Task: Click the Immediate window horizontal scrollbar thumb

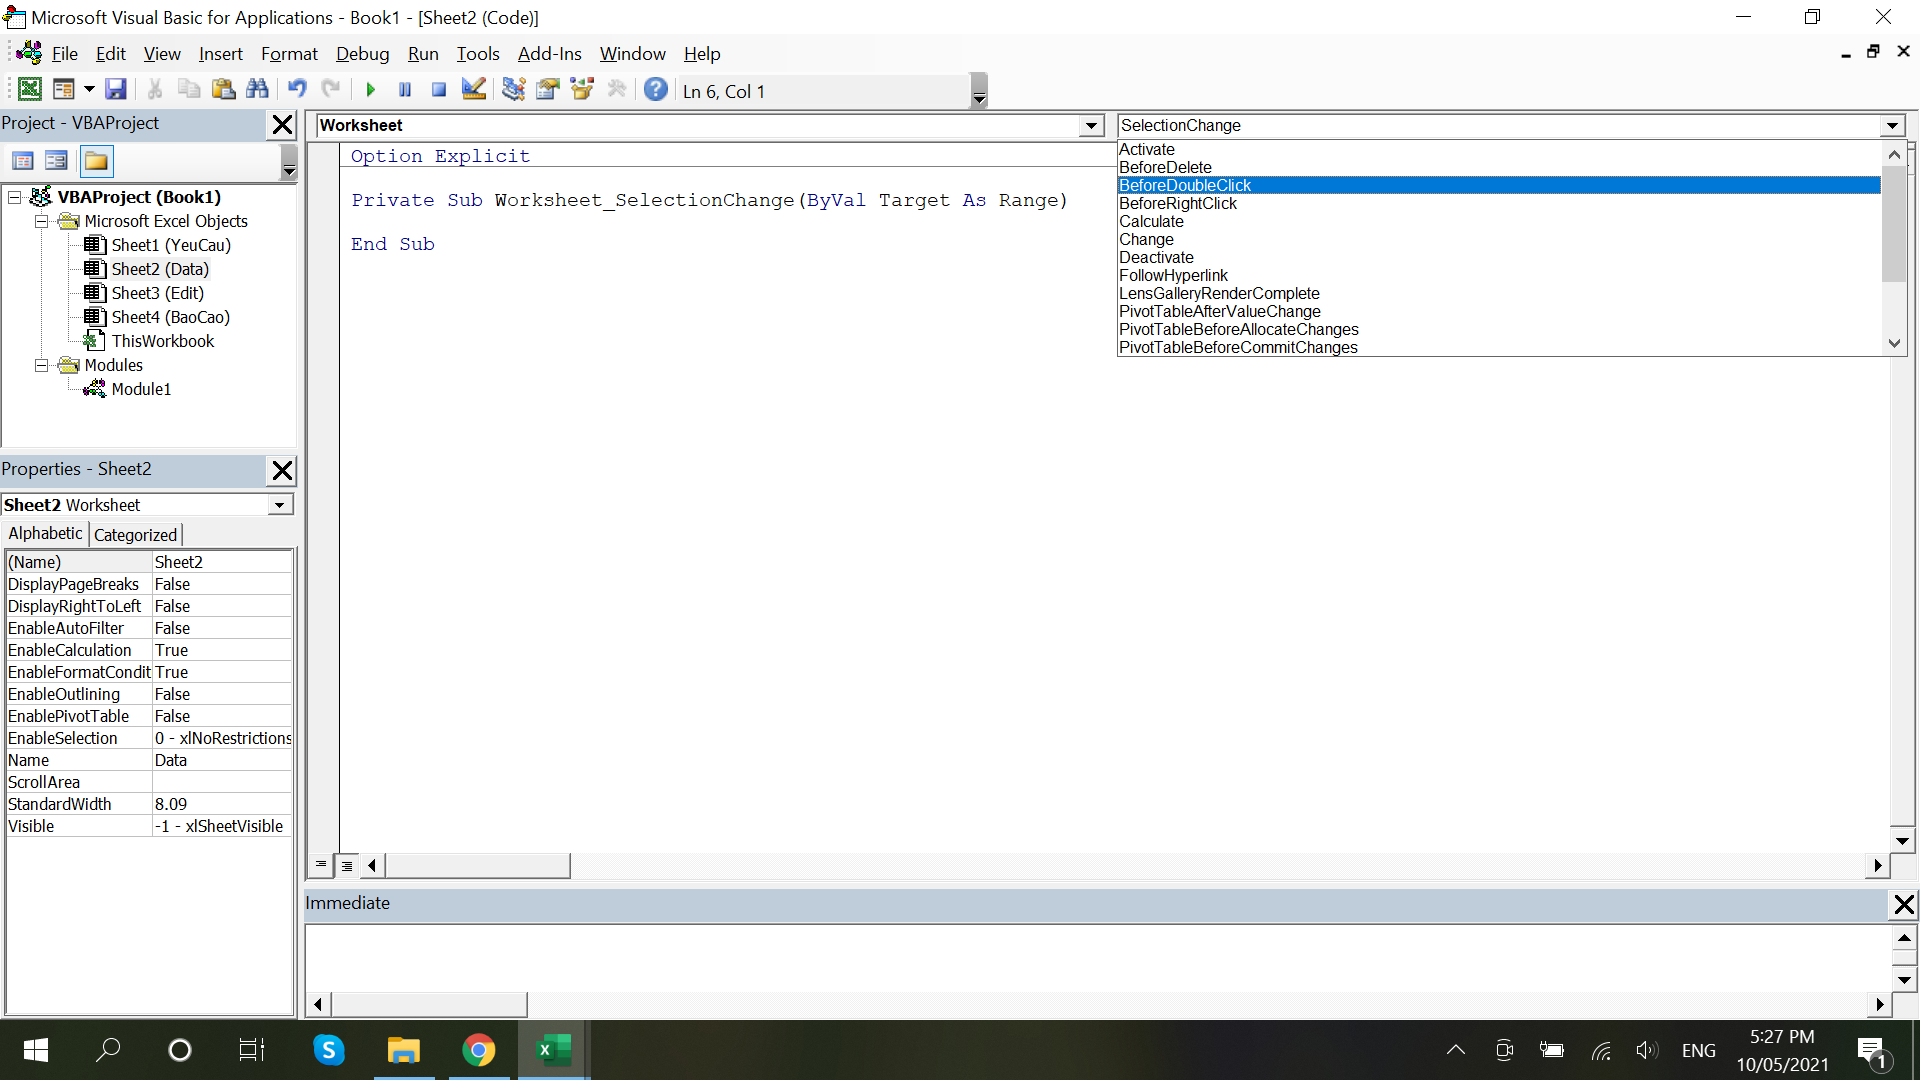Action: (429, 1004)
